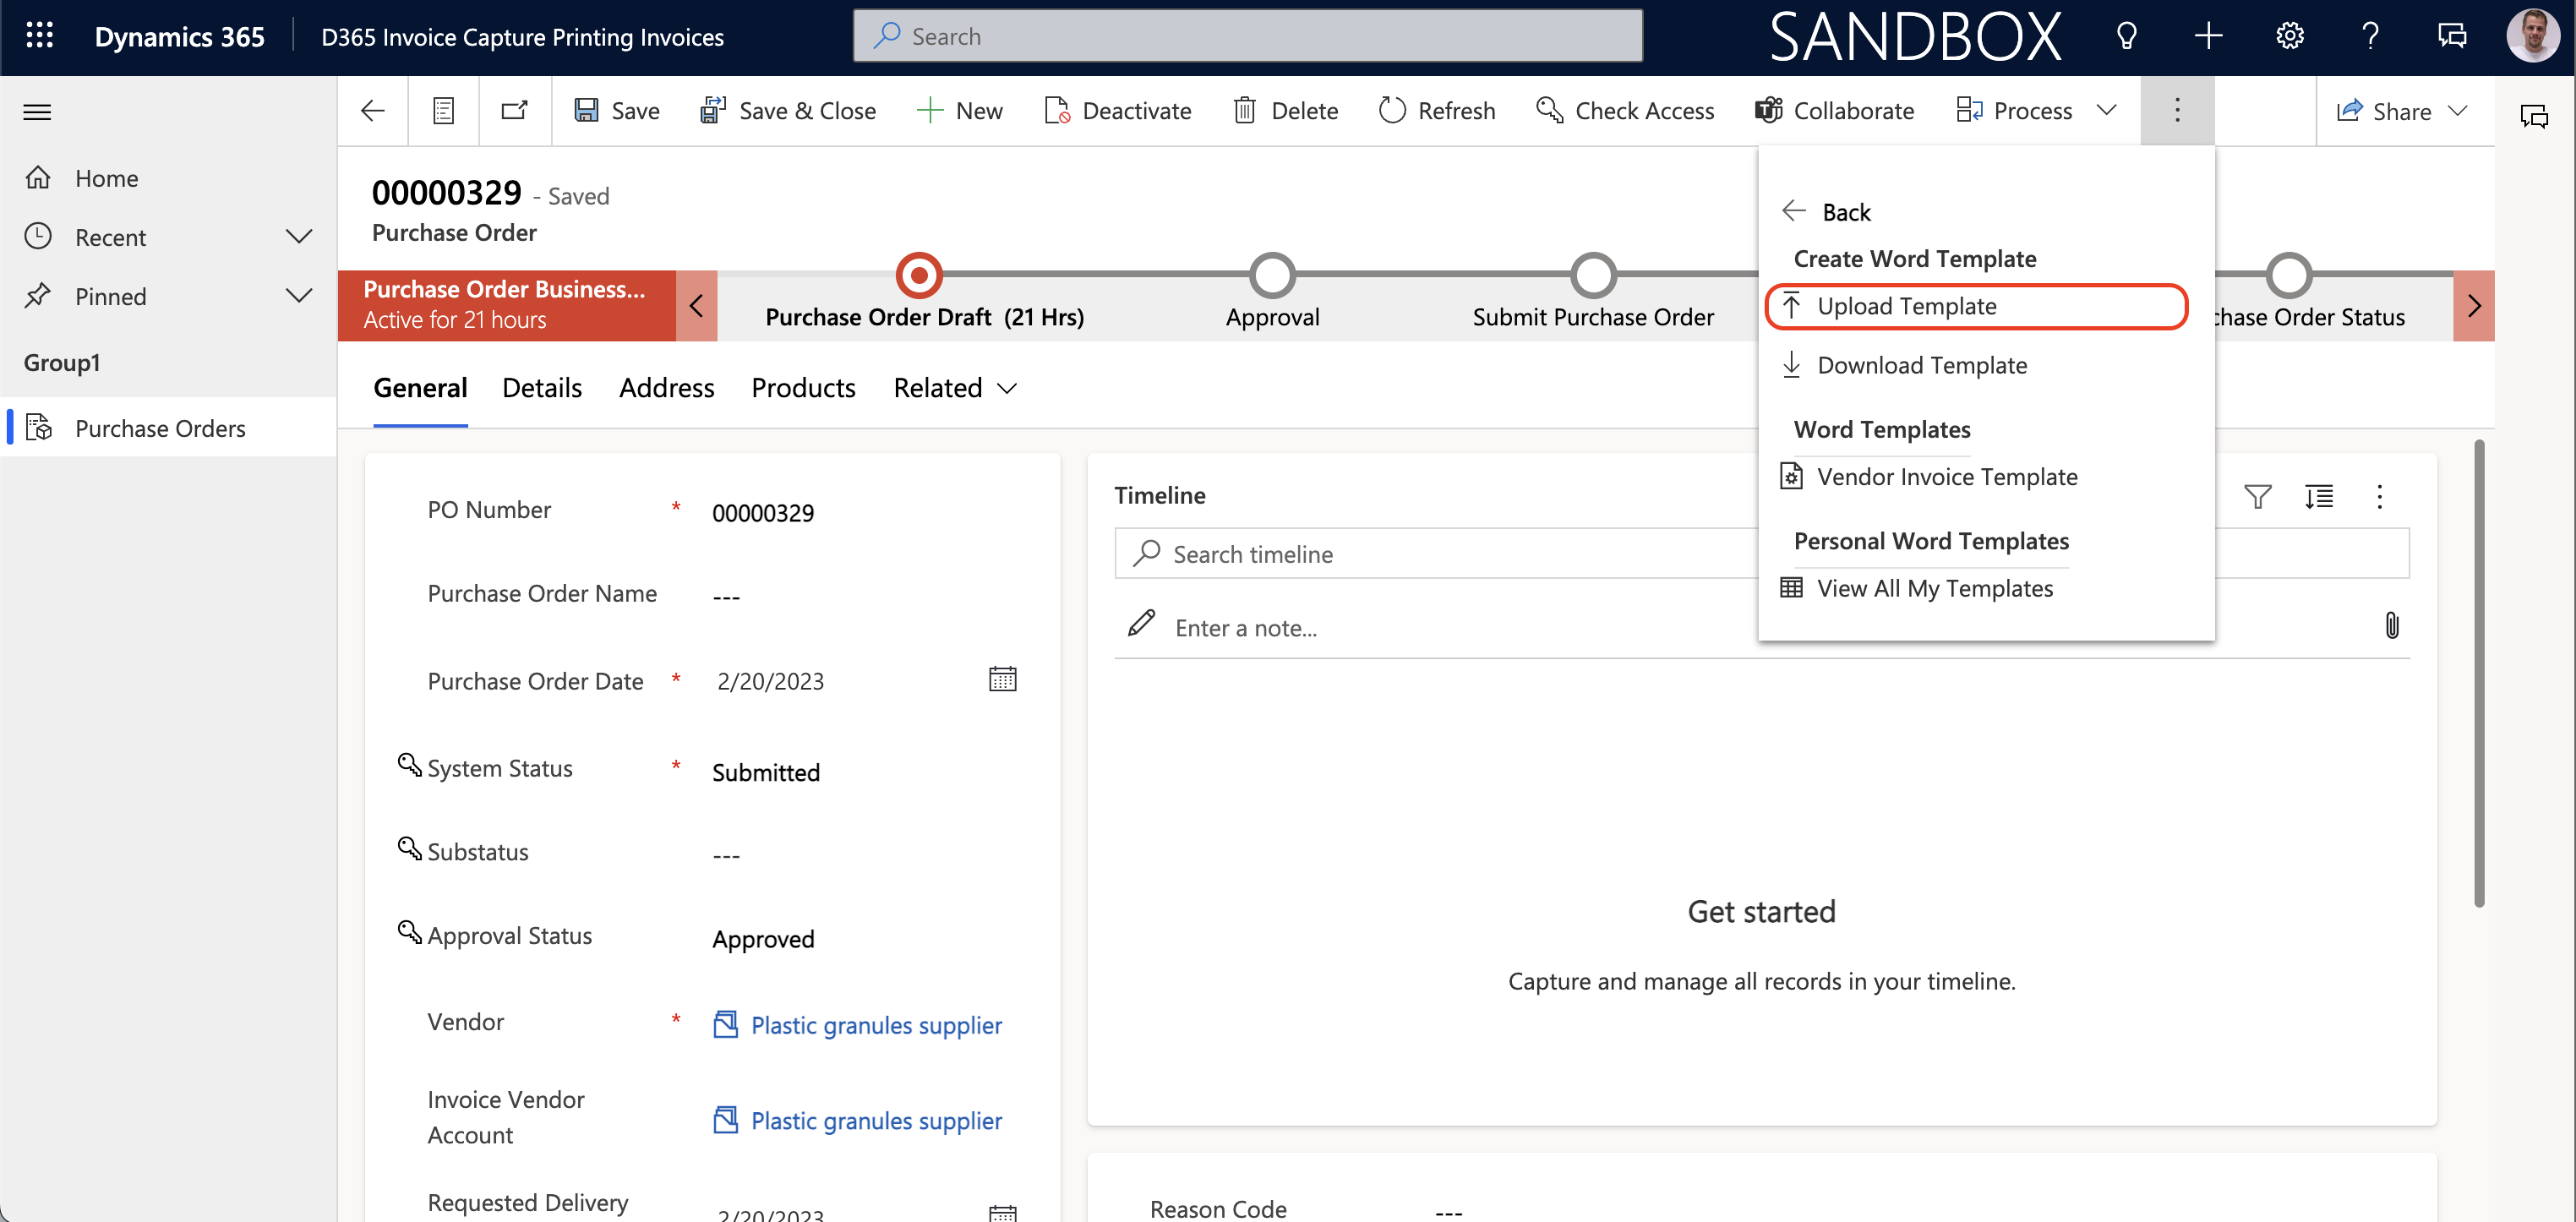Screen dimensions: 2576x1222
Task: Open timeline filter funnel icon
Action: tap(2257, 496)
